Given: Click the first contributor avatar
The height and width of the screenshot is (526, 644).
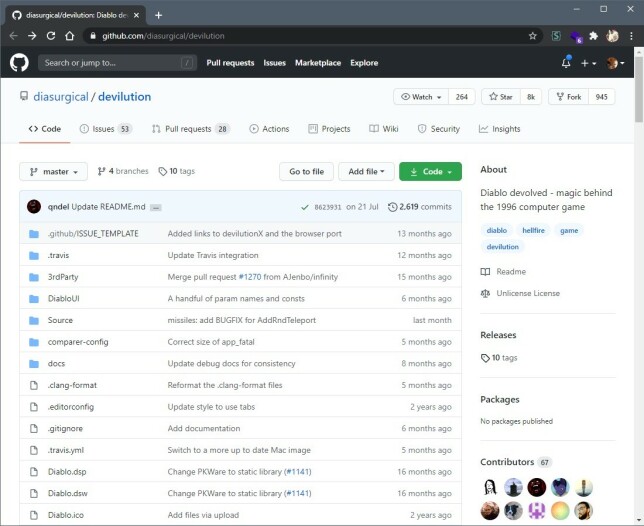Looking at the screenshot, I should (490, 487).
